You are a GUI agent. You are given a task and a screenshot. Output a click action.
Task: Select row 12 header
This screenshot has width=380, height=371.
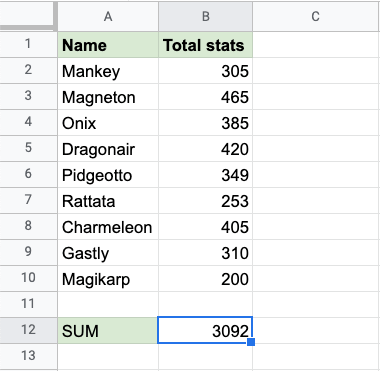[28, 330]
